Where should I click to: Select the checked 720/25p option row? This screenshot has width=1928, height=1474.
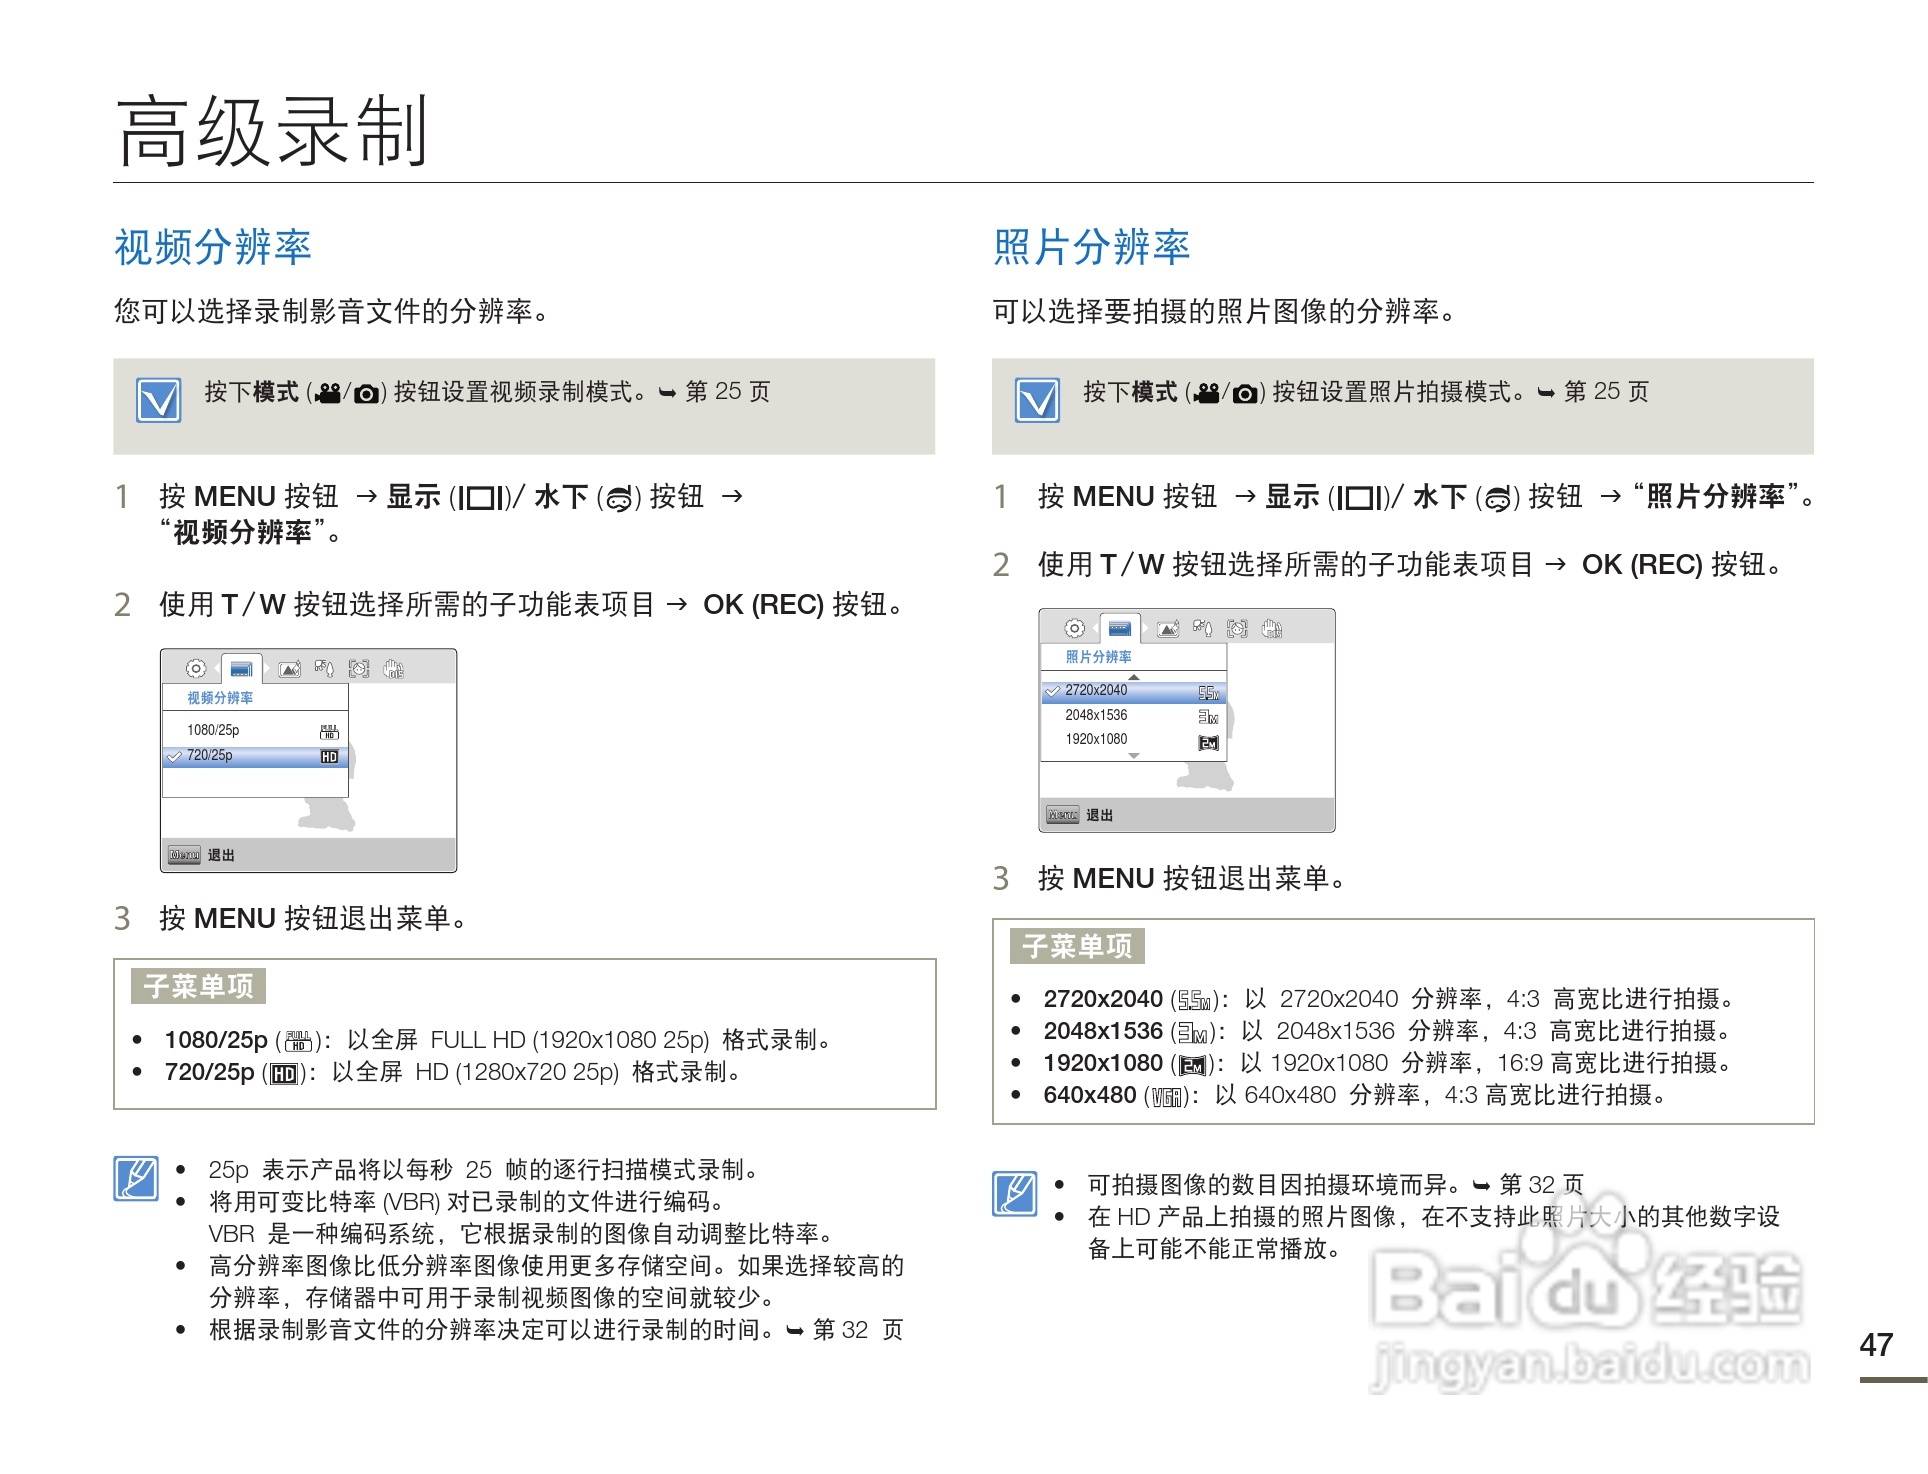pos(255,756)
